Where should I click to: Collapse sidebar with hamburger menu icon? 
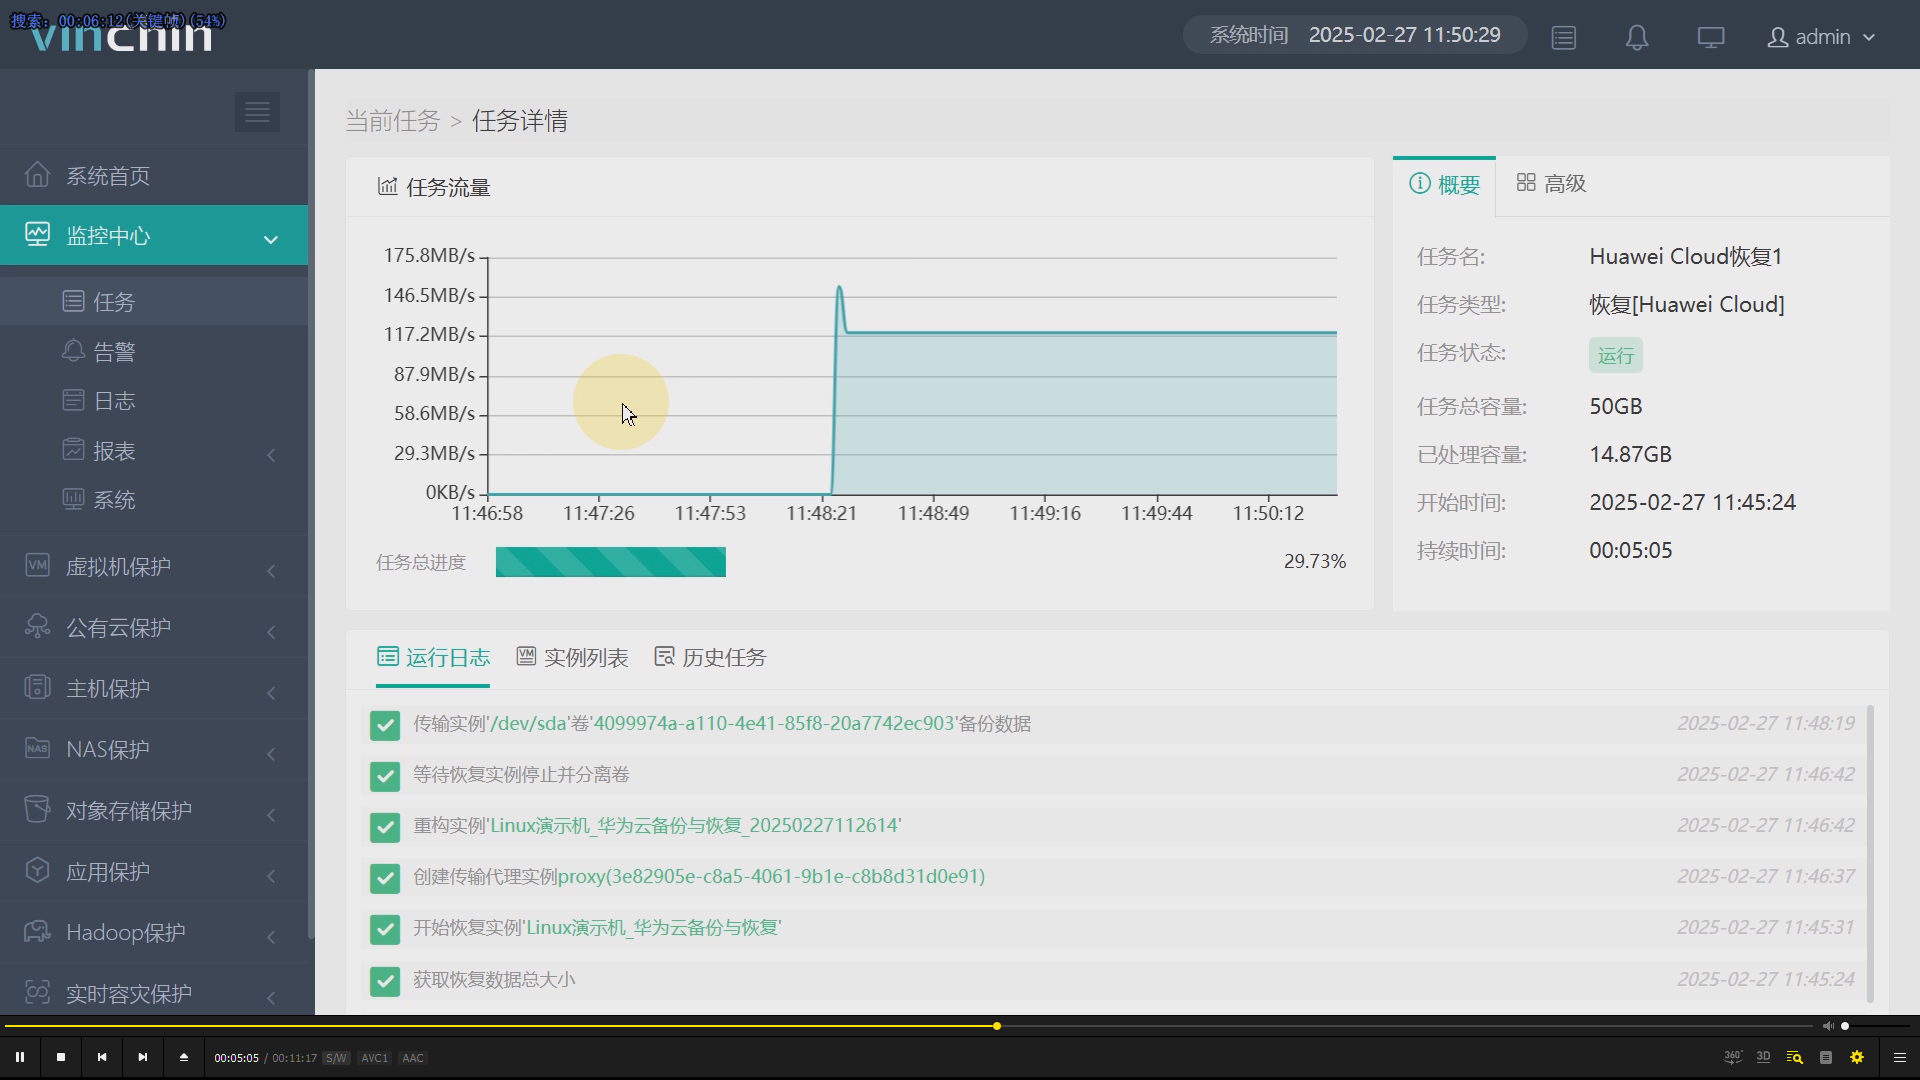tap(257, 112)
